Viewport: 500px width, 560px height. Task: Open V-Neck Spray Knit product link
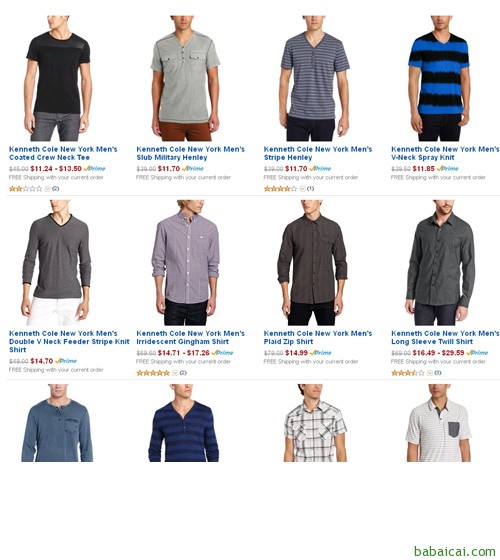tap(445, 153)
